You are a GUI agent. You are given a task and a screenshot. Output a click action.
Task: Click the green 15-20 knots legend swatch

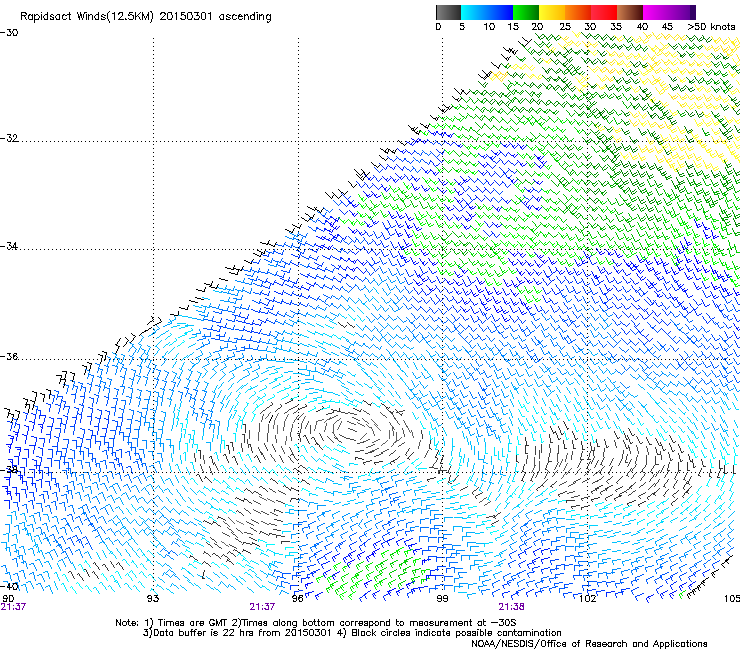pos(526,12)
